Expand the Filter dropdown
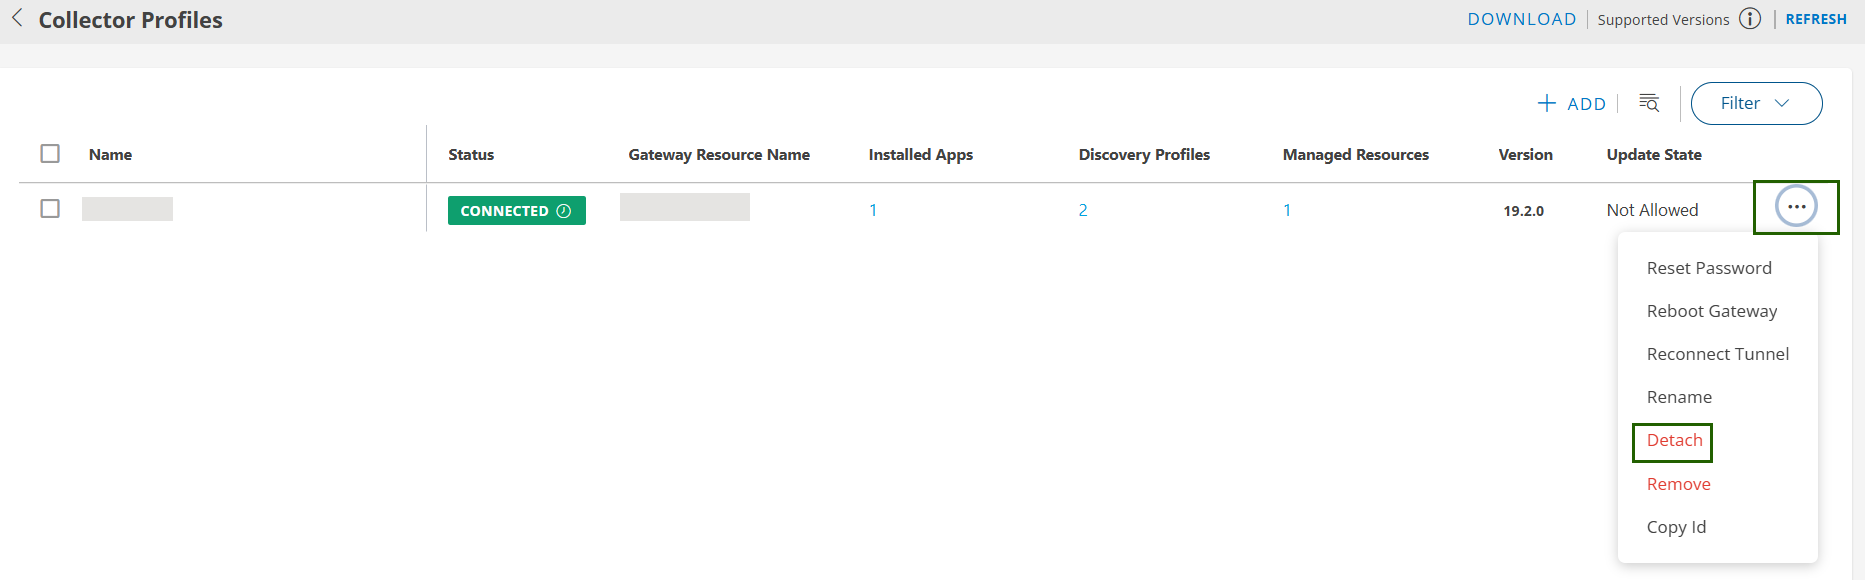Image resolution: width=1865 pixels, height=580 pixels. (1756, 103)
